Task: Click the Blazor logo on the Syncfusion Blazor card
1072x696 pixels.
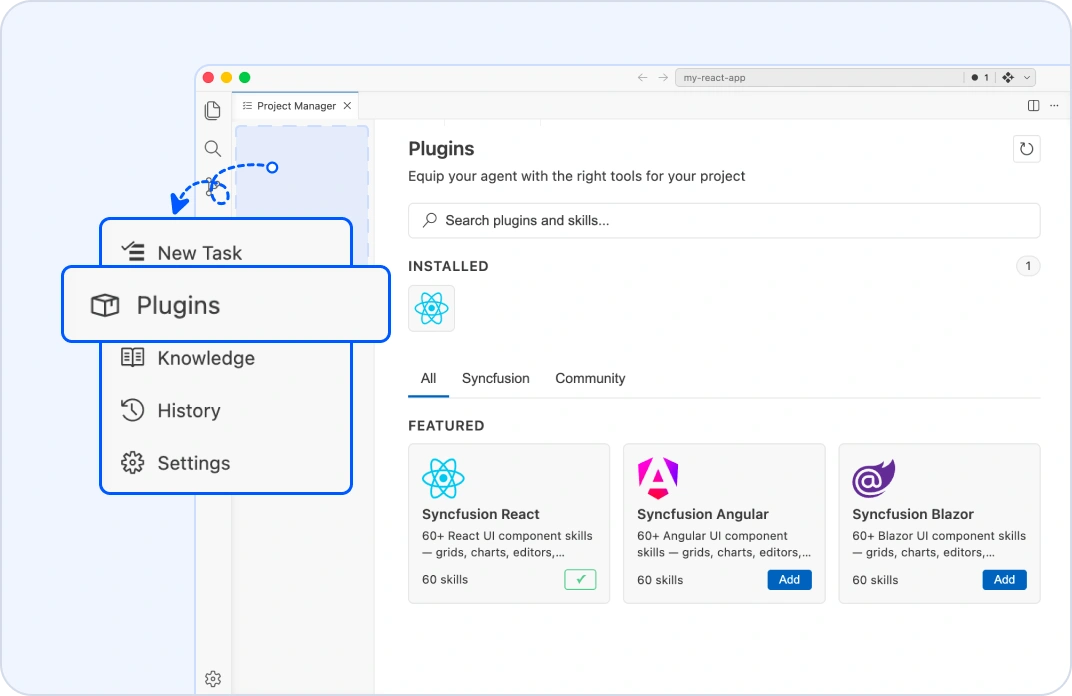Action: (x=873, y=478)
